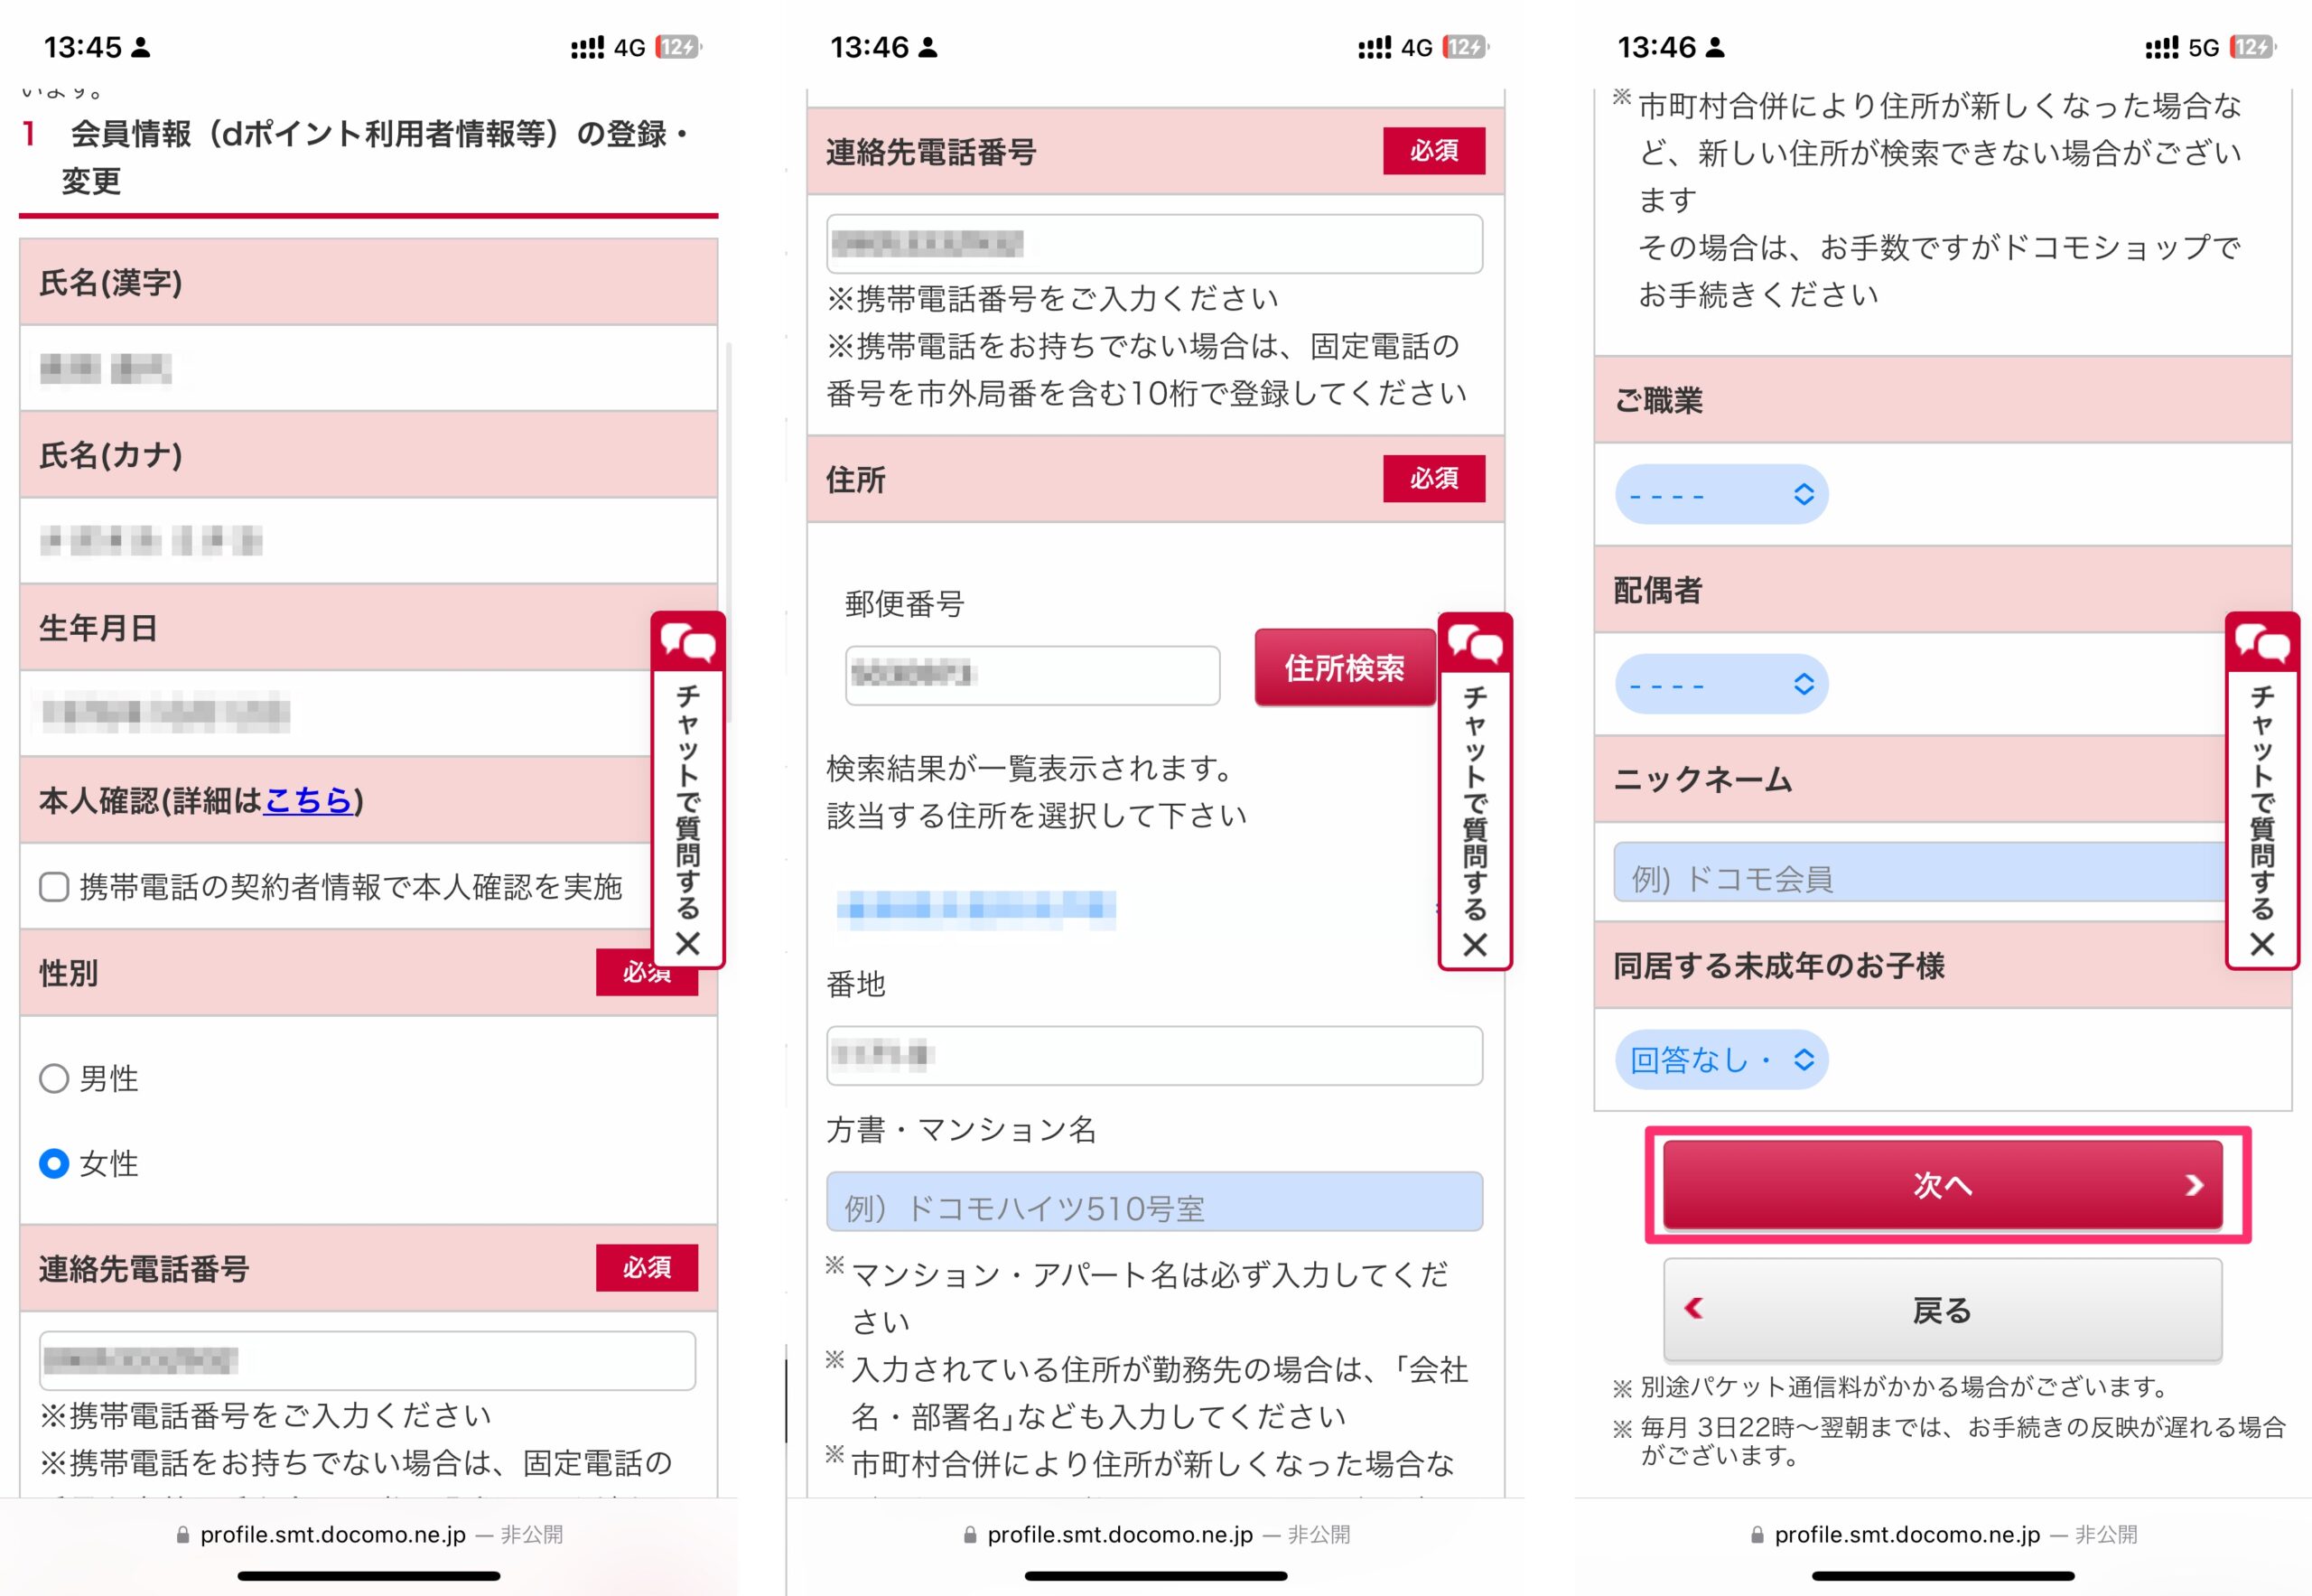Tap the 戻る button
Screen dimensions: 2312x1596
[x=1942, y=1310]
